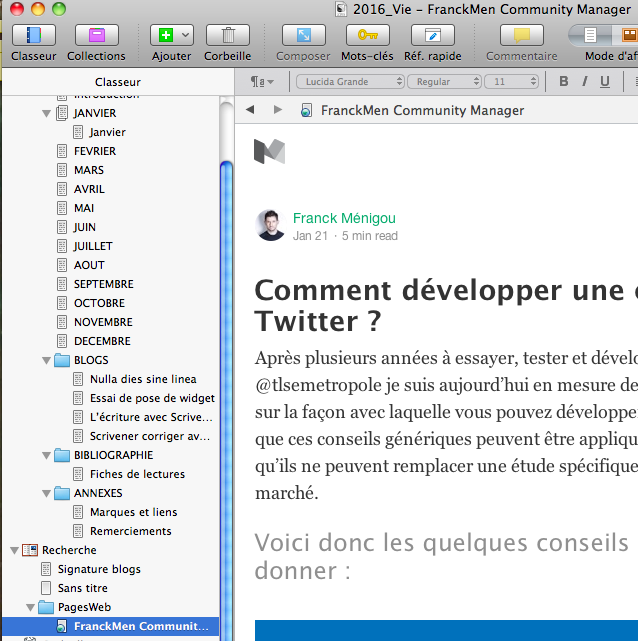Click the Classeur binder toolbar icon
This screenshot has width=638, height=641.
33,36
